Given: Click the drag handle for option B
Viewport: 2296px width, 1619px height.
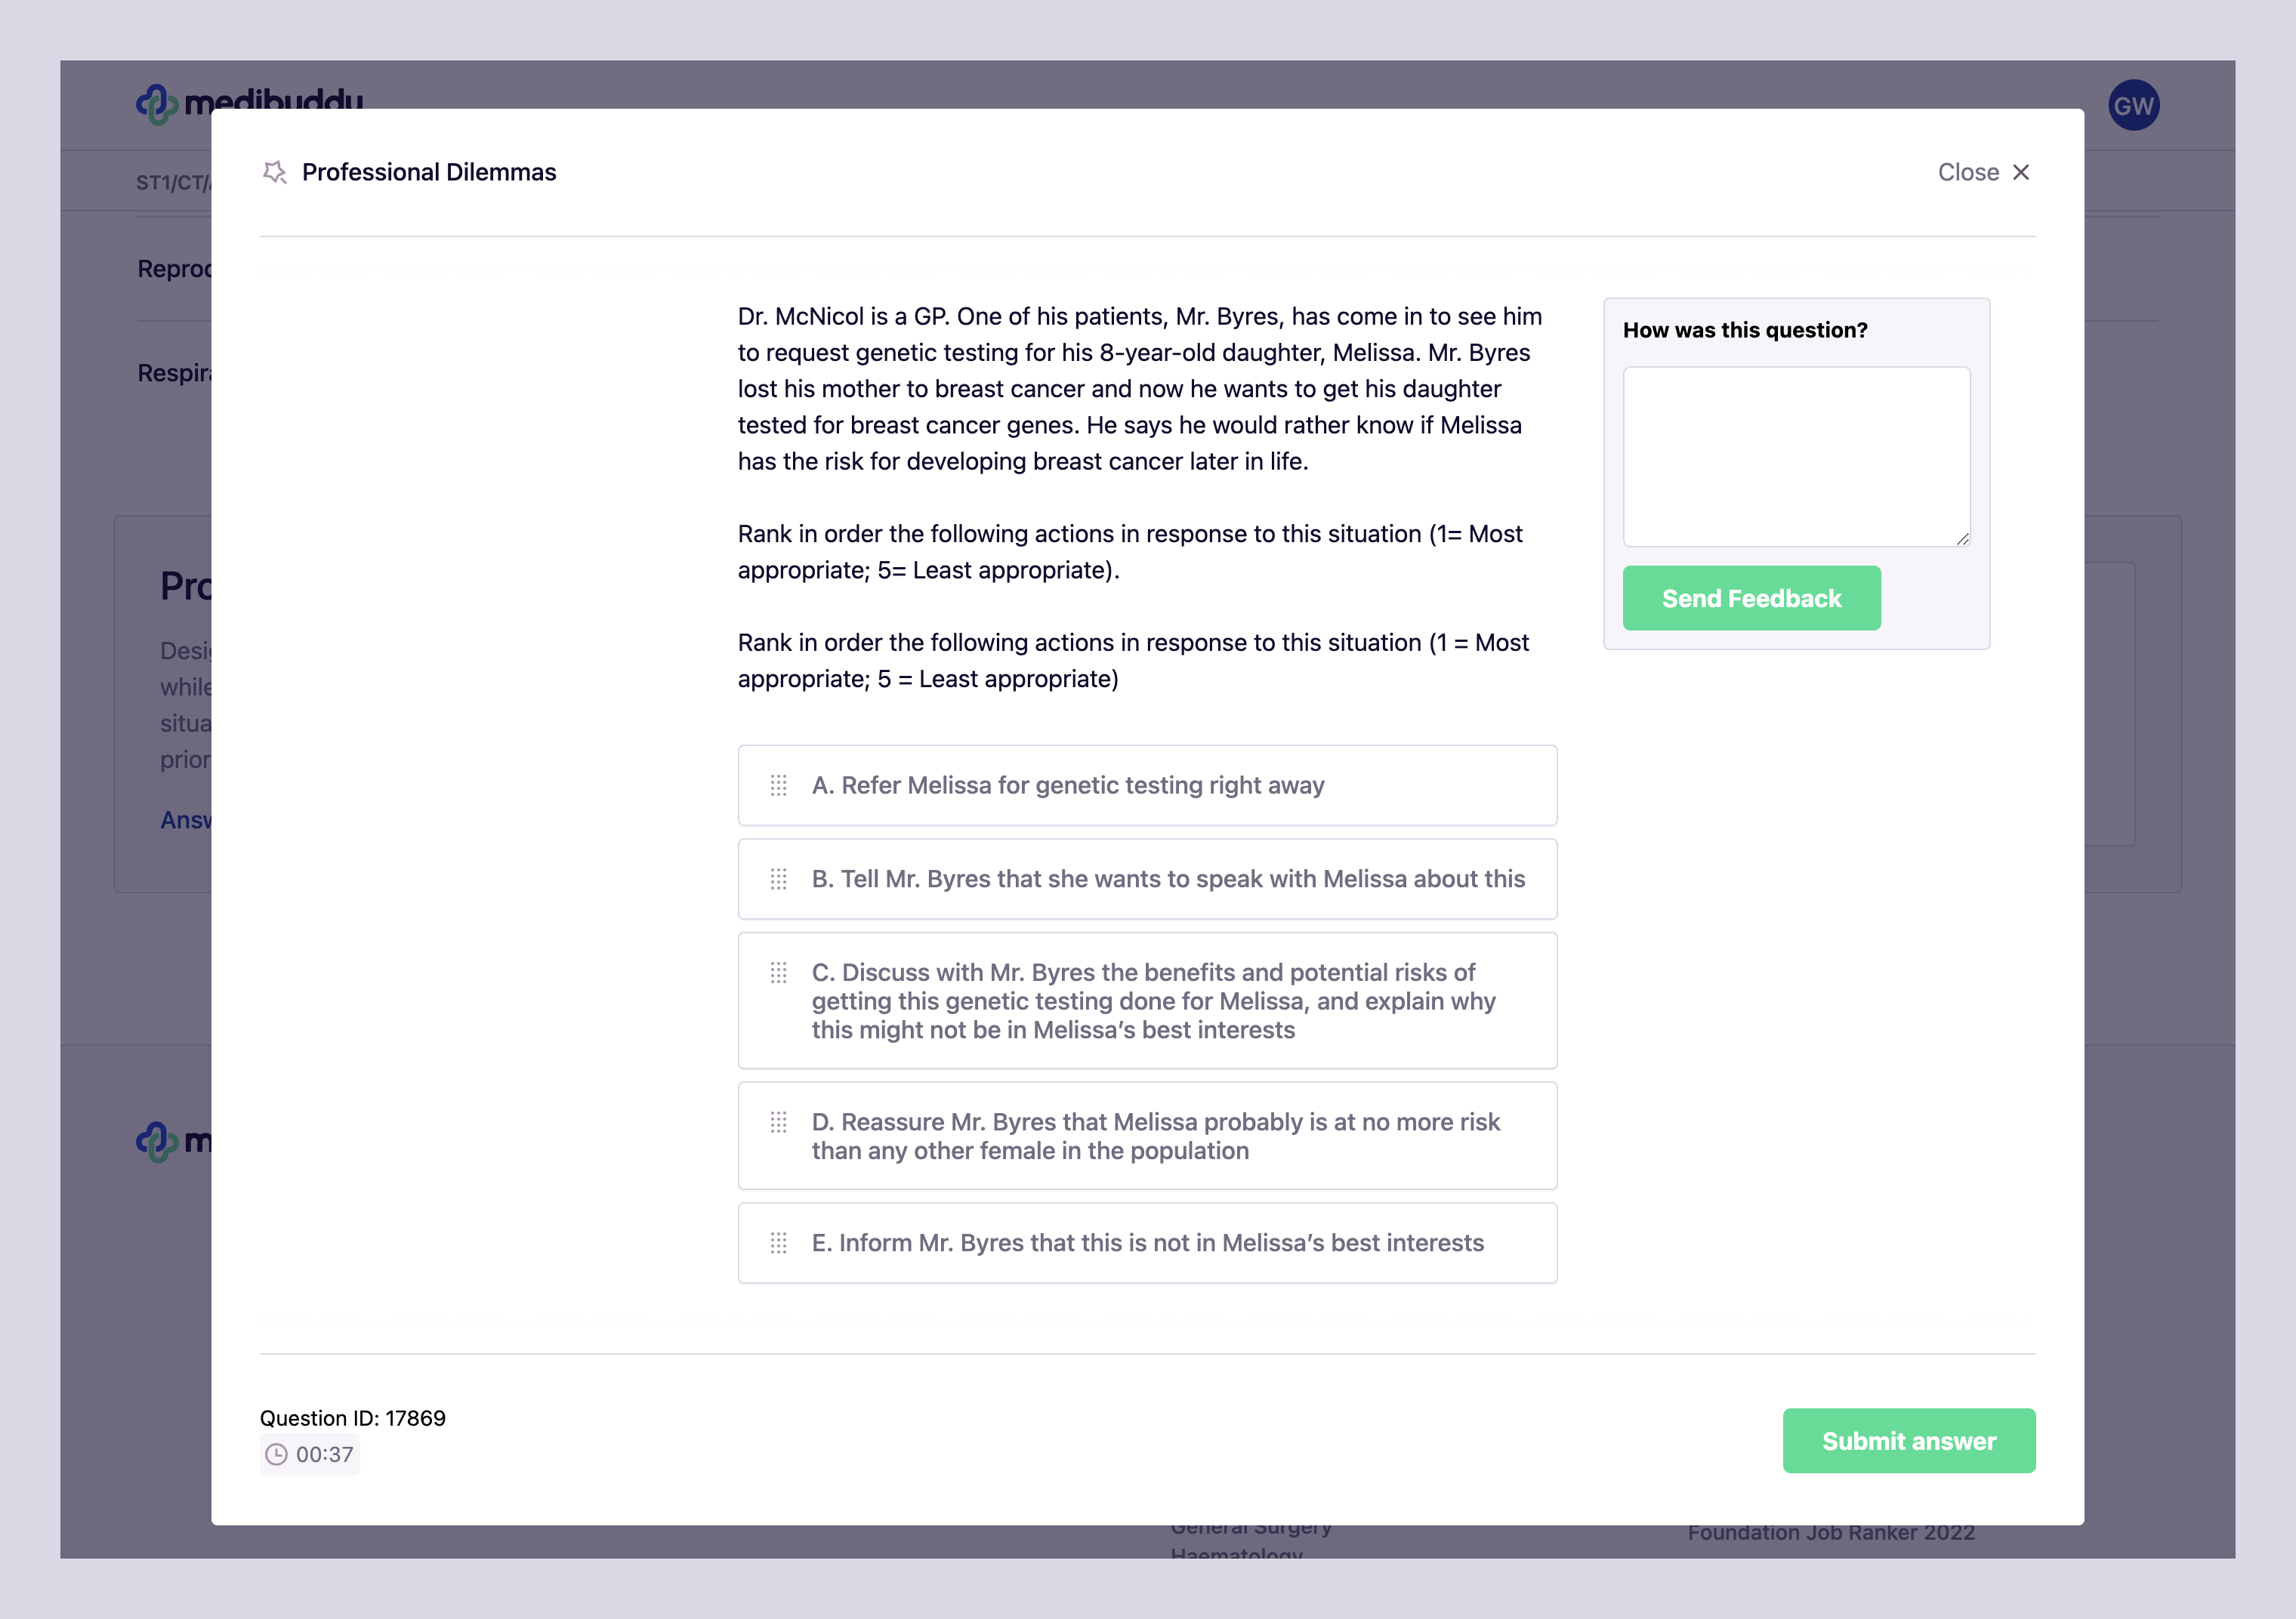Looking at the screenshot, I should pos(779,879).
